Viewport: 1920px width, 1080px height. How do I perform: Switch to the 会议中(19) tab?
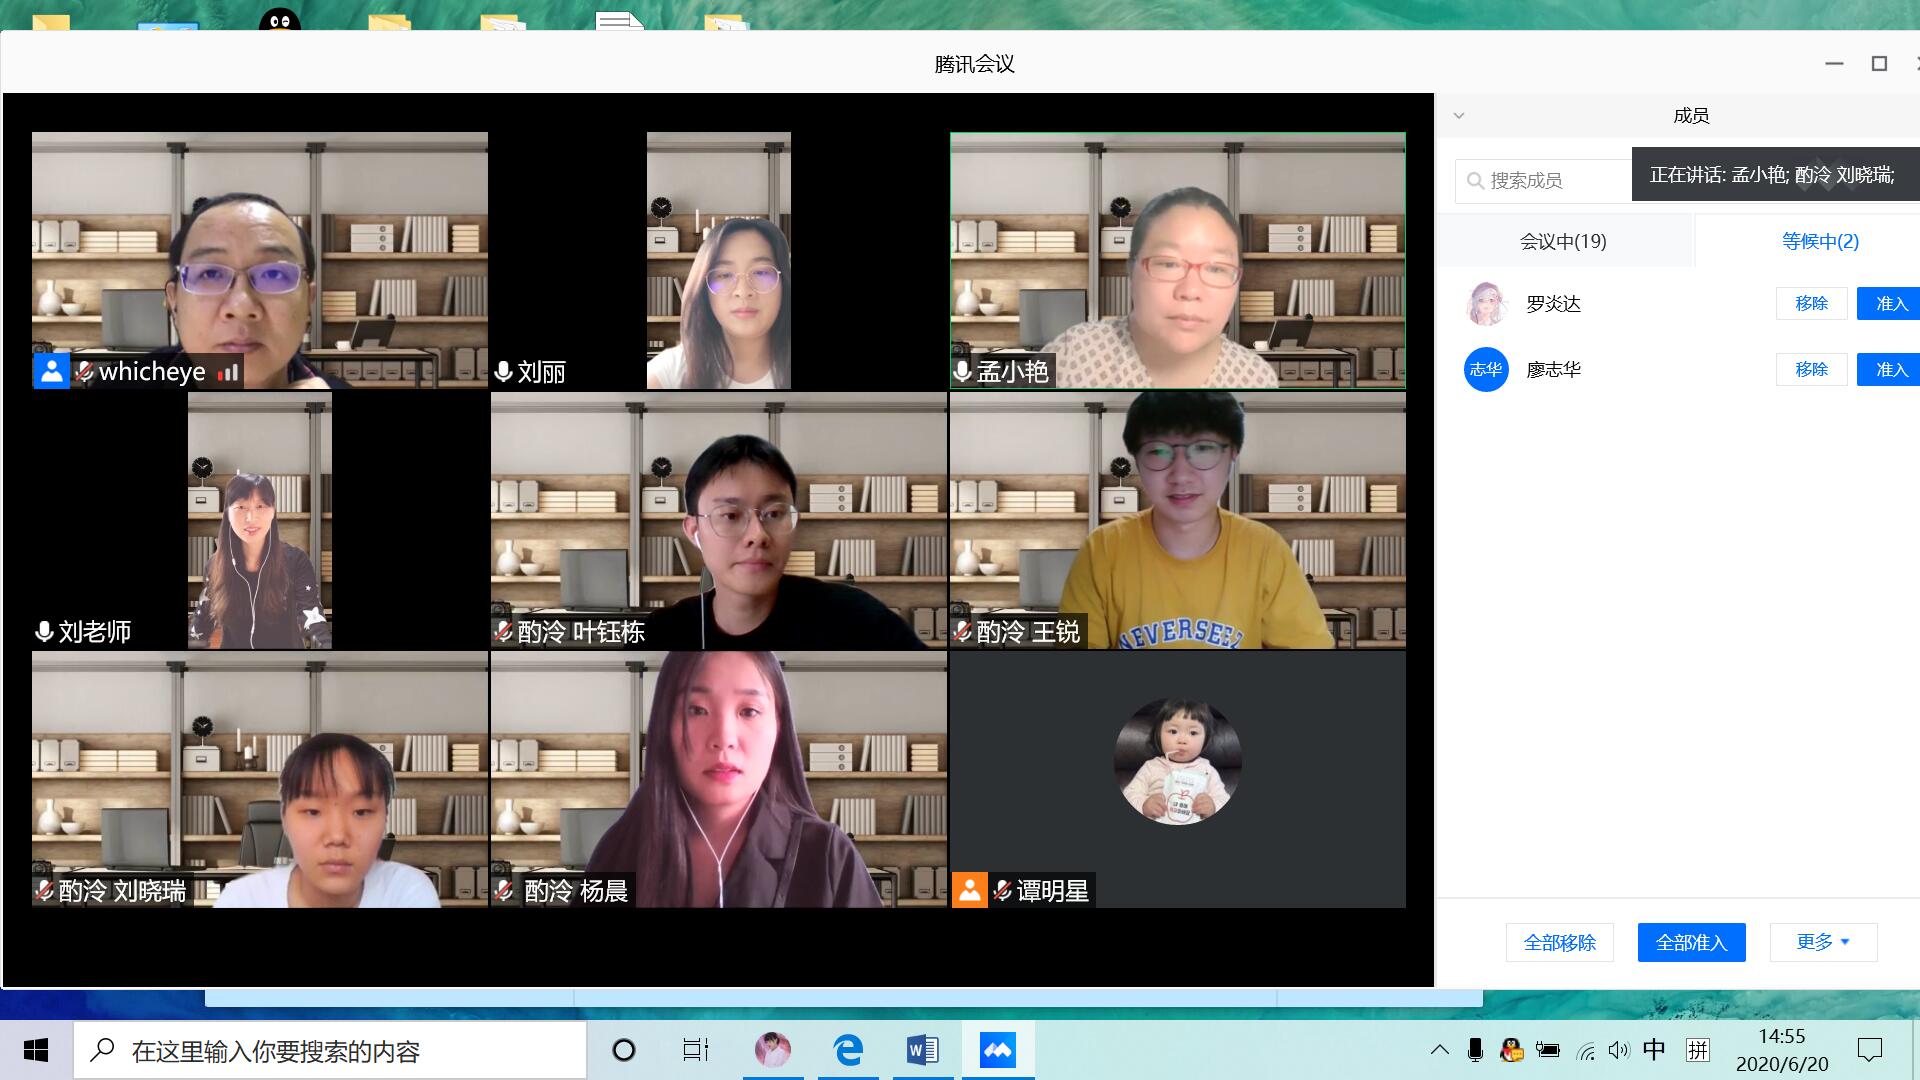[1563, 241]
